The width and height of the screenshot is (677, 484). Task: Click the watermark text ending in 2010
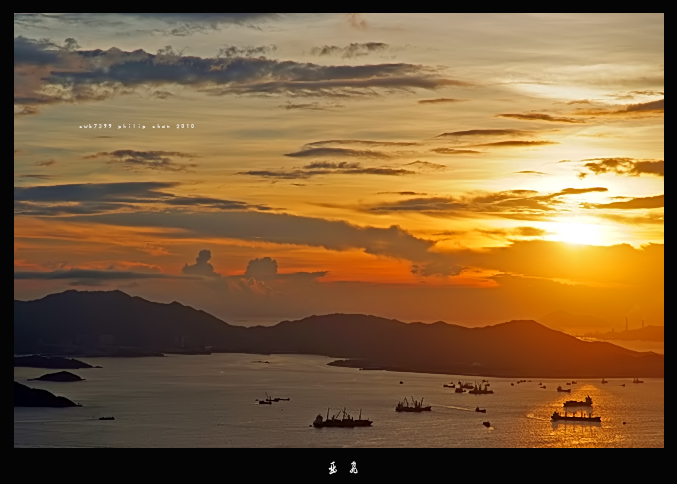tap(137, 126)
